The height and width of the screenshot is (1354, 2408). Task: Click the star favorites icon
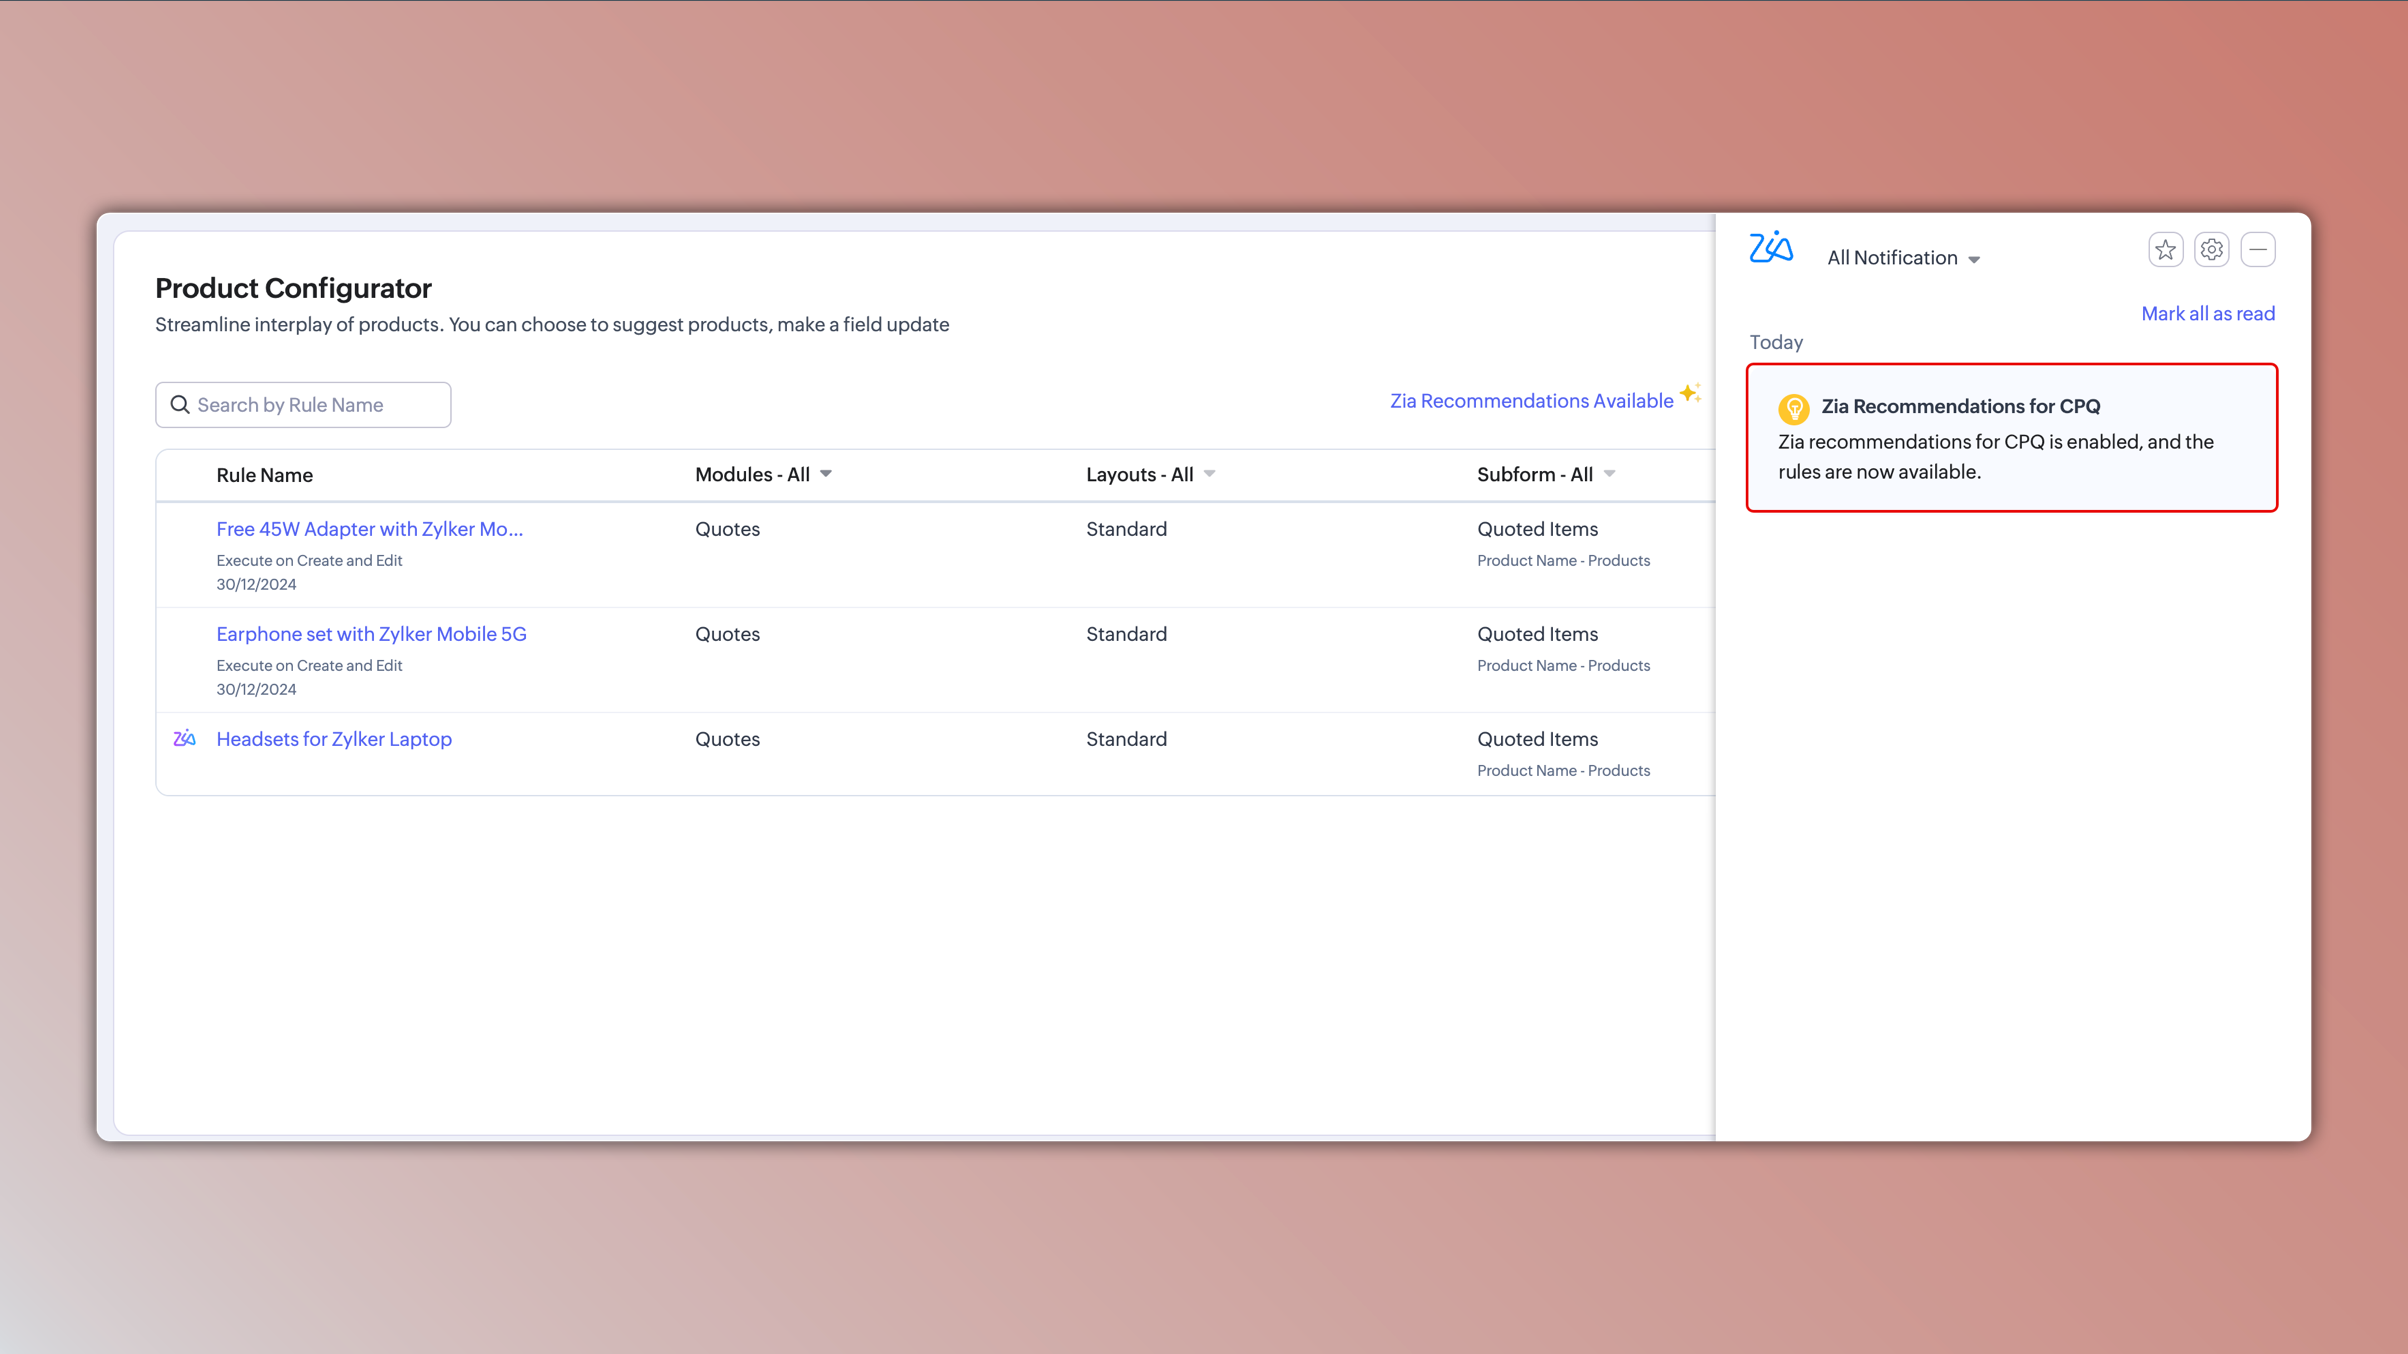pyautogui.click(x=2165, y=250)
